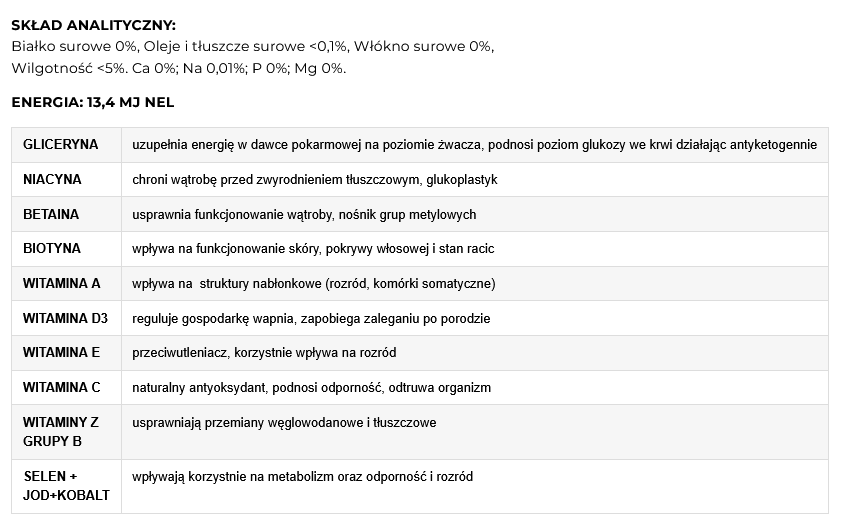The image size is (856, 528).
Task: Click the naturalny antyoksydant description
Action: coord(311,388)
